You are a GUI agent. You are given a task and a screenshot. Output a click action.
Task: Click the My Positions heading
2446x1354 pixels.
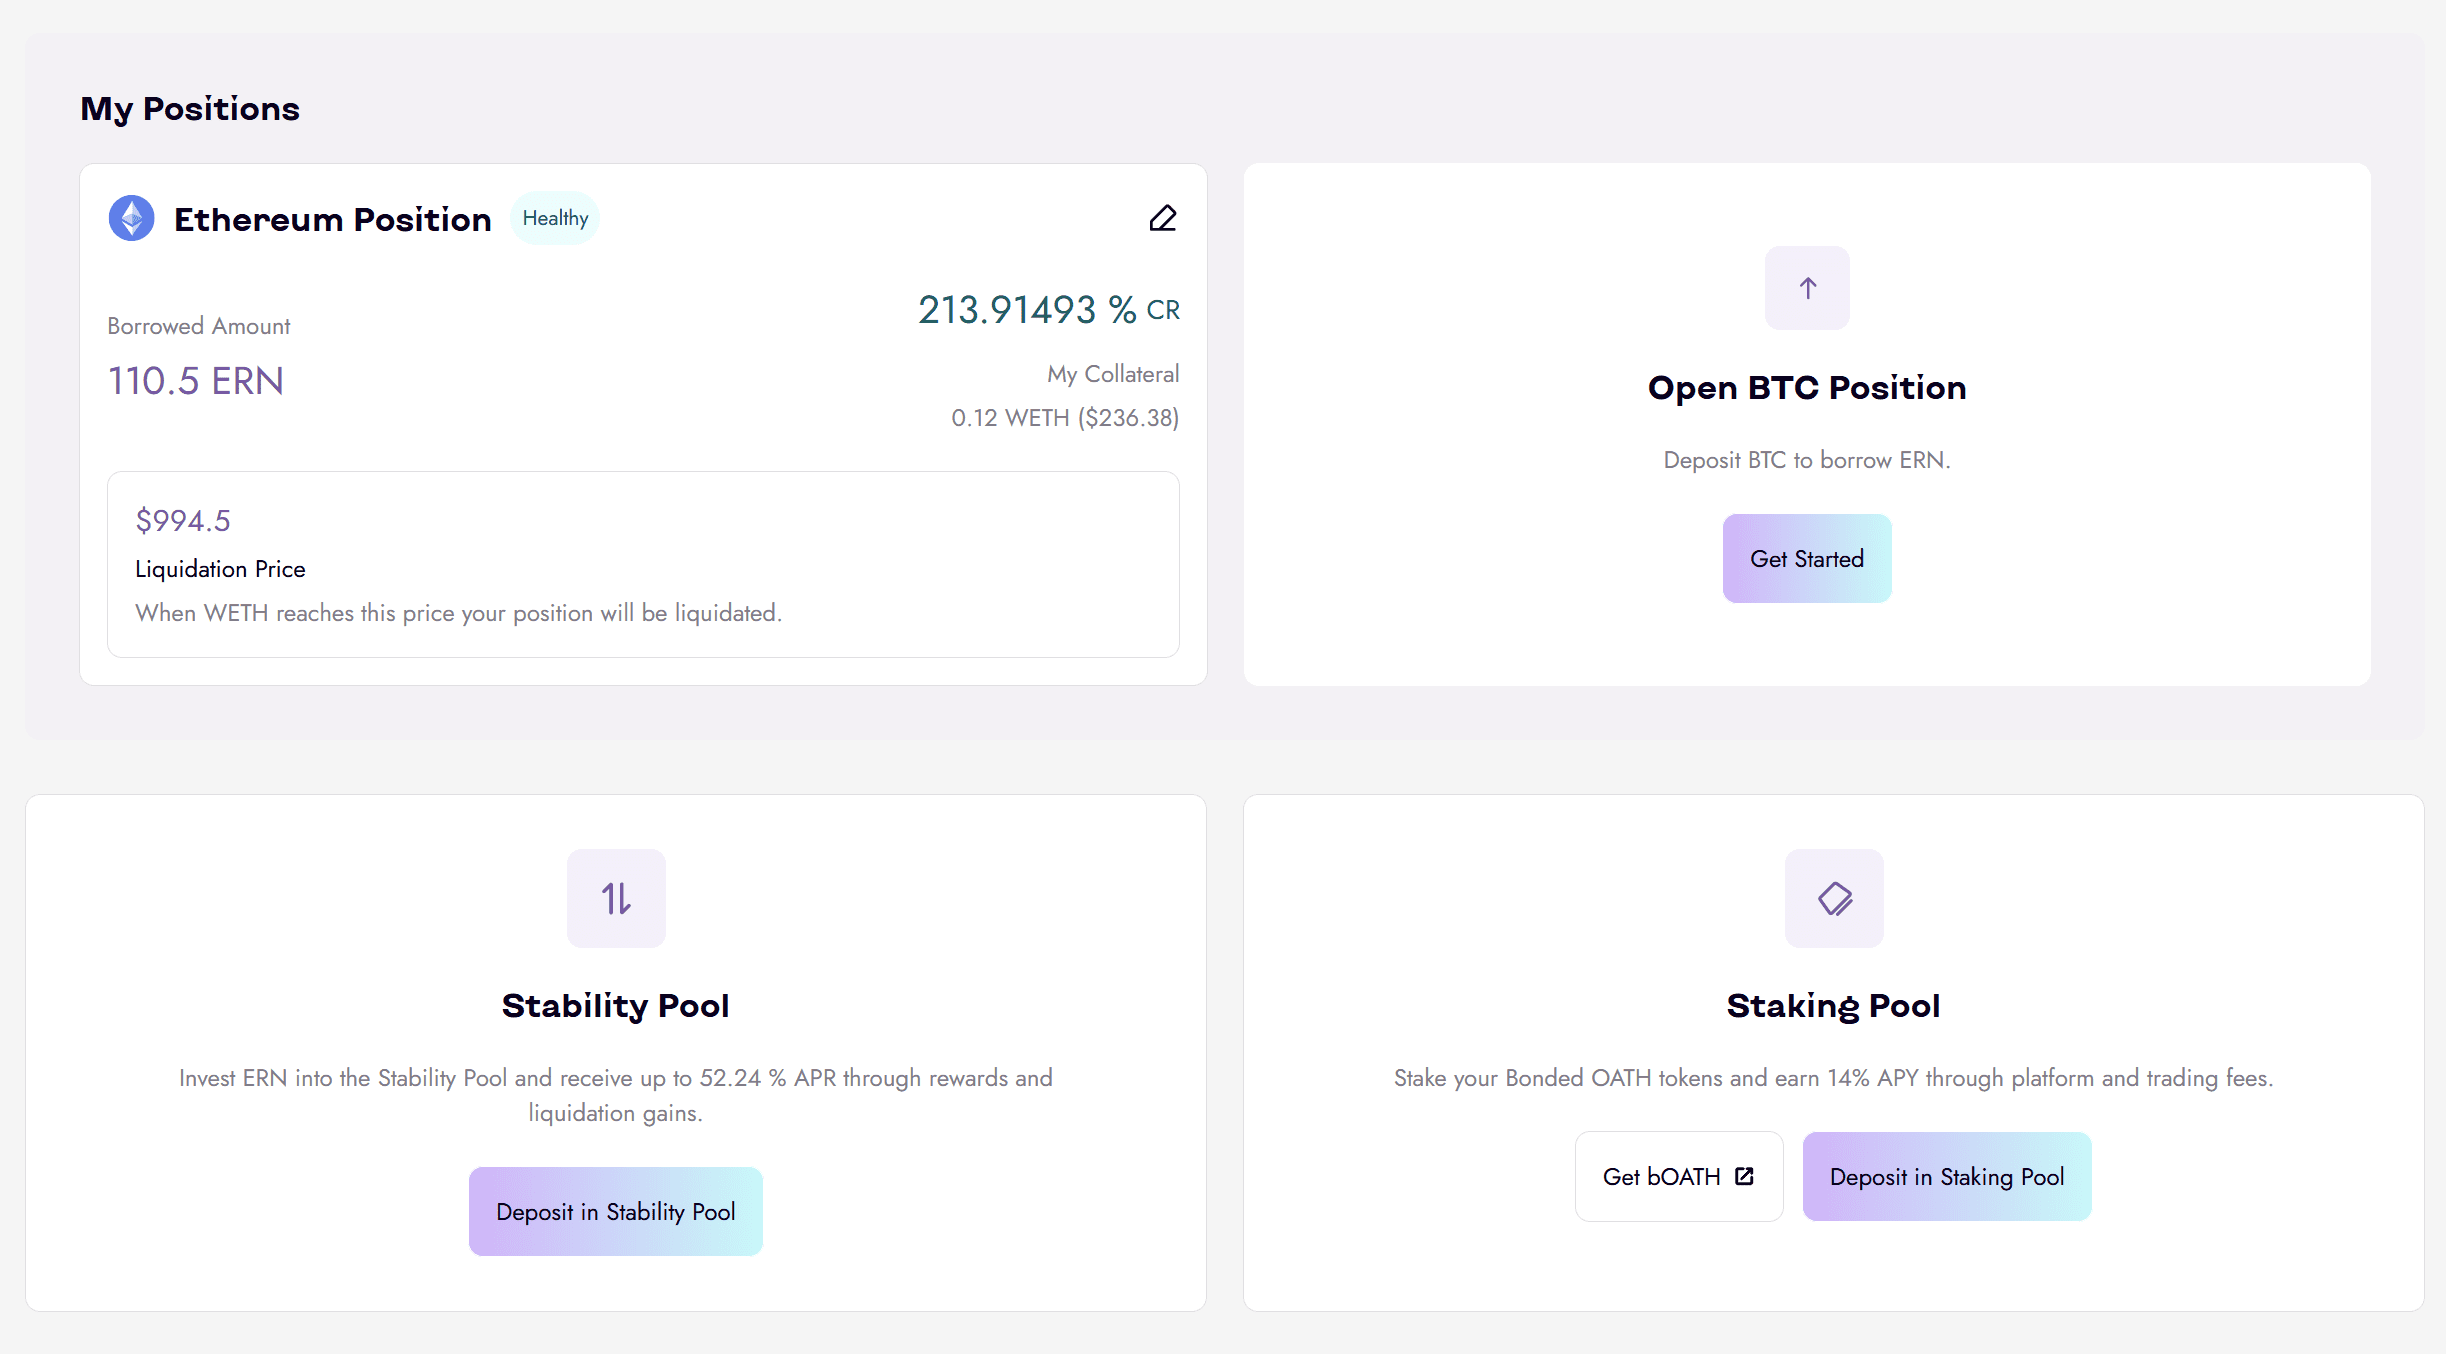[x=190, y=108]
